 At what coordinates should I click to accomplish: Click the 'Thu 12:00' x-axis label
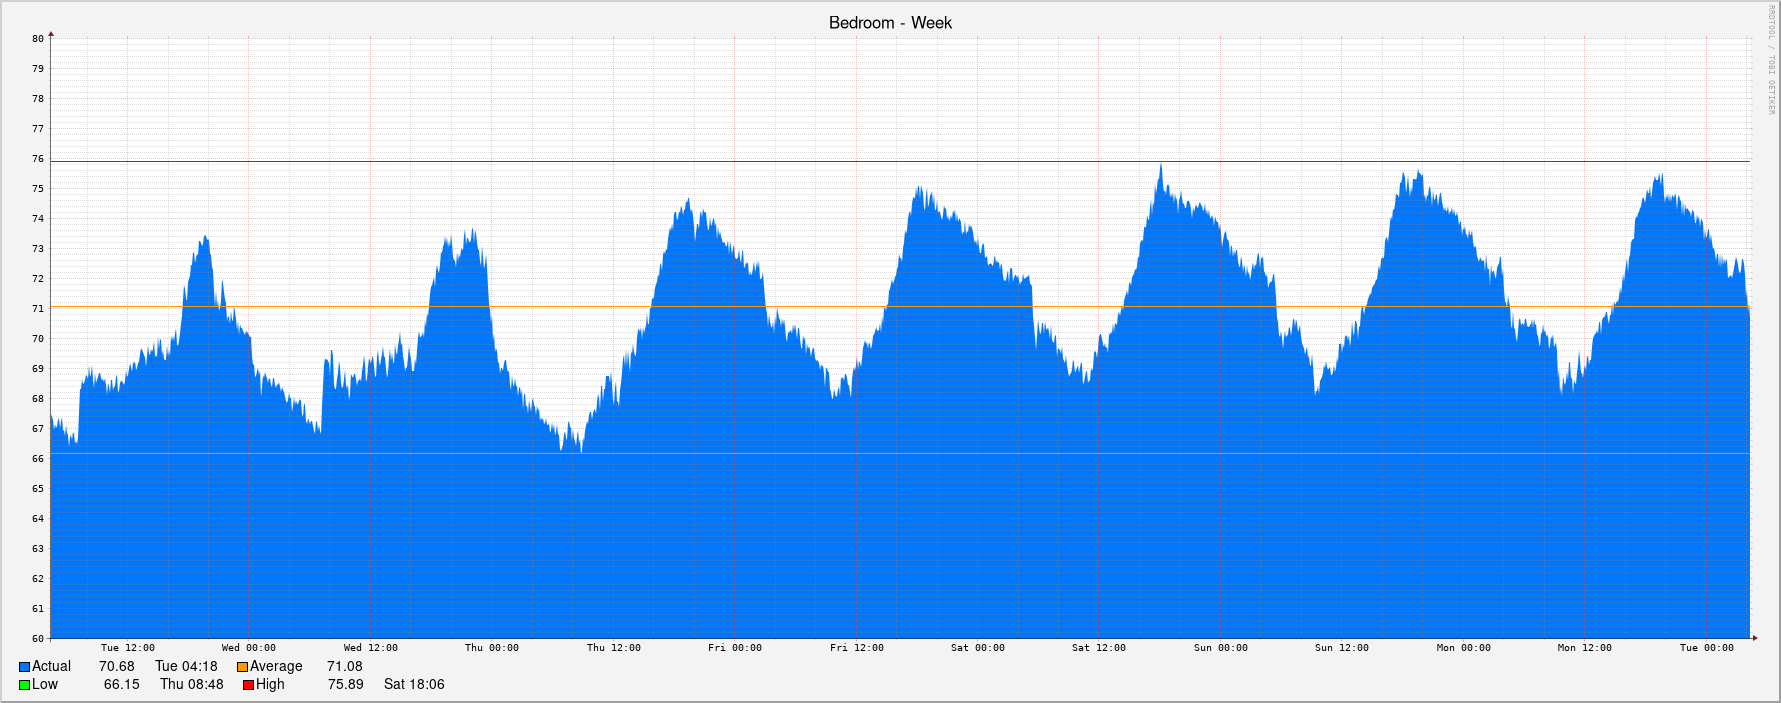[614, 648]
